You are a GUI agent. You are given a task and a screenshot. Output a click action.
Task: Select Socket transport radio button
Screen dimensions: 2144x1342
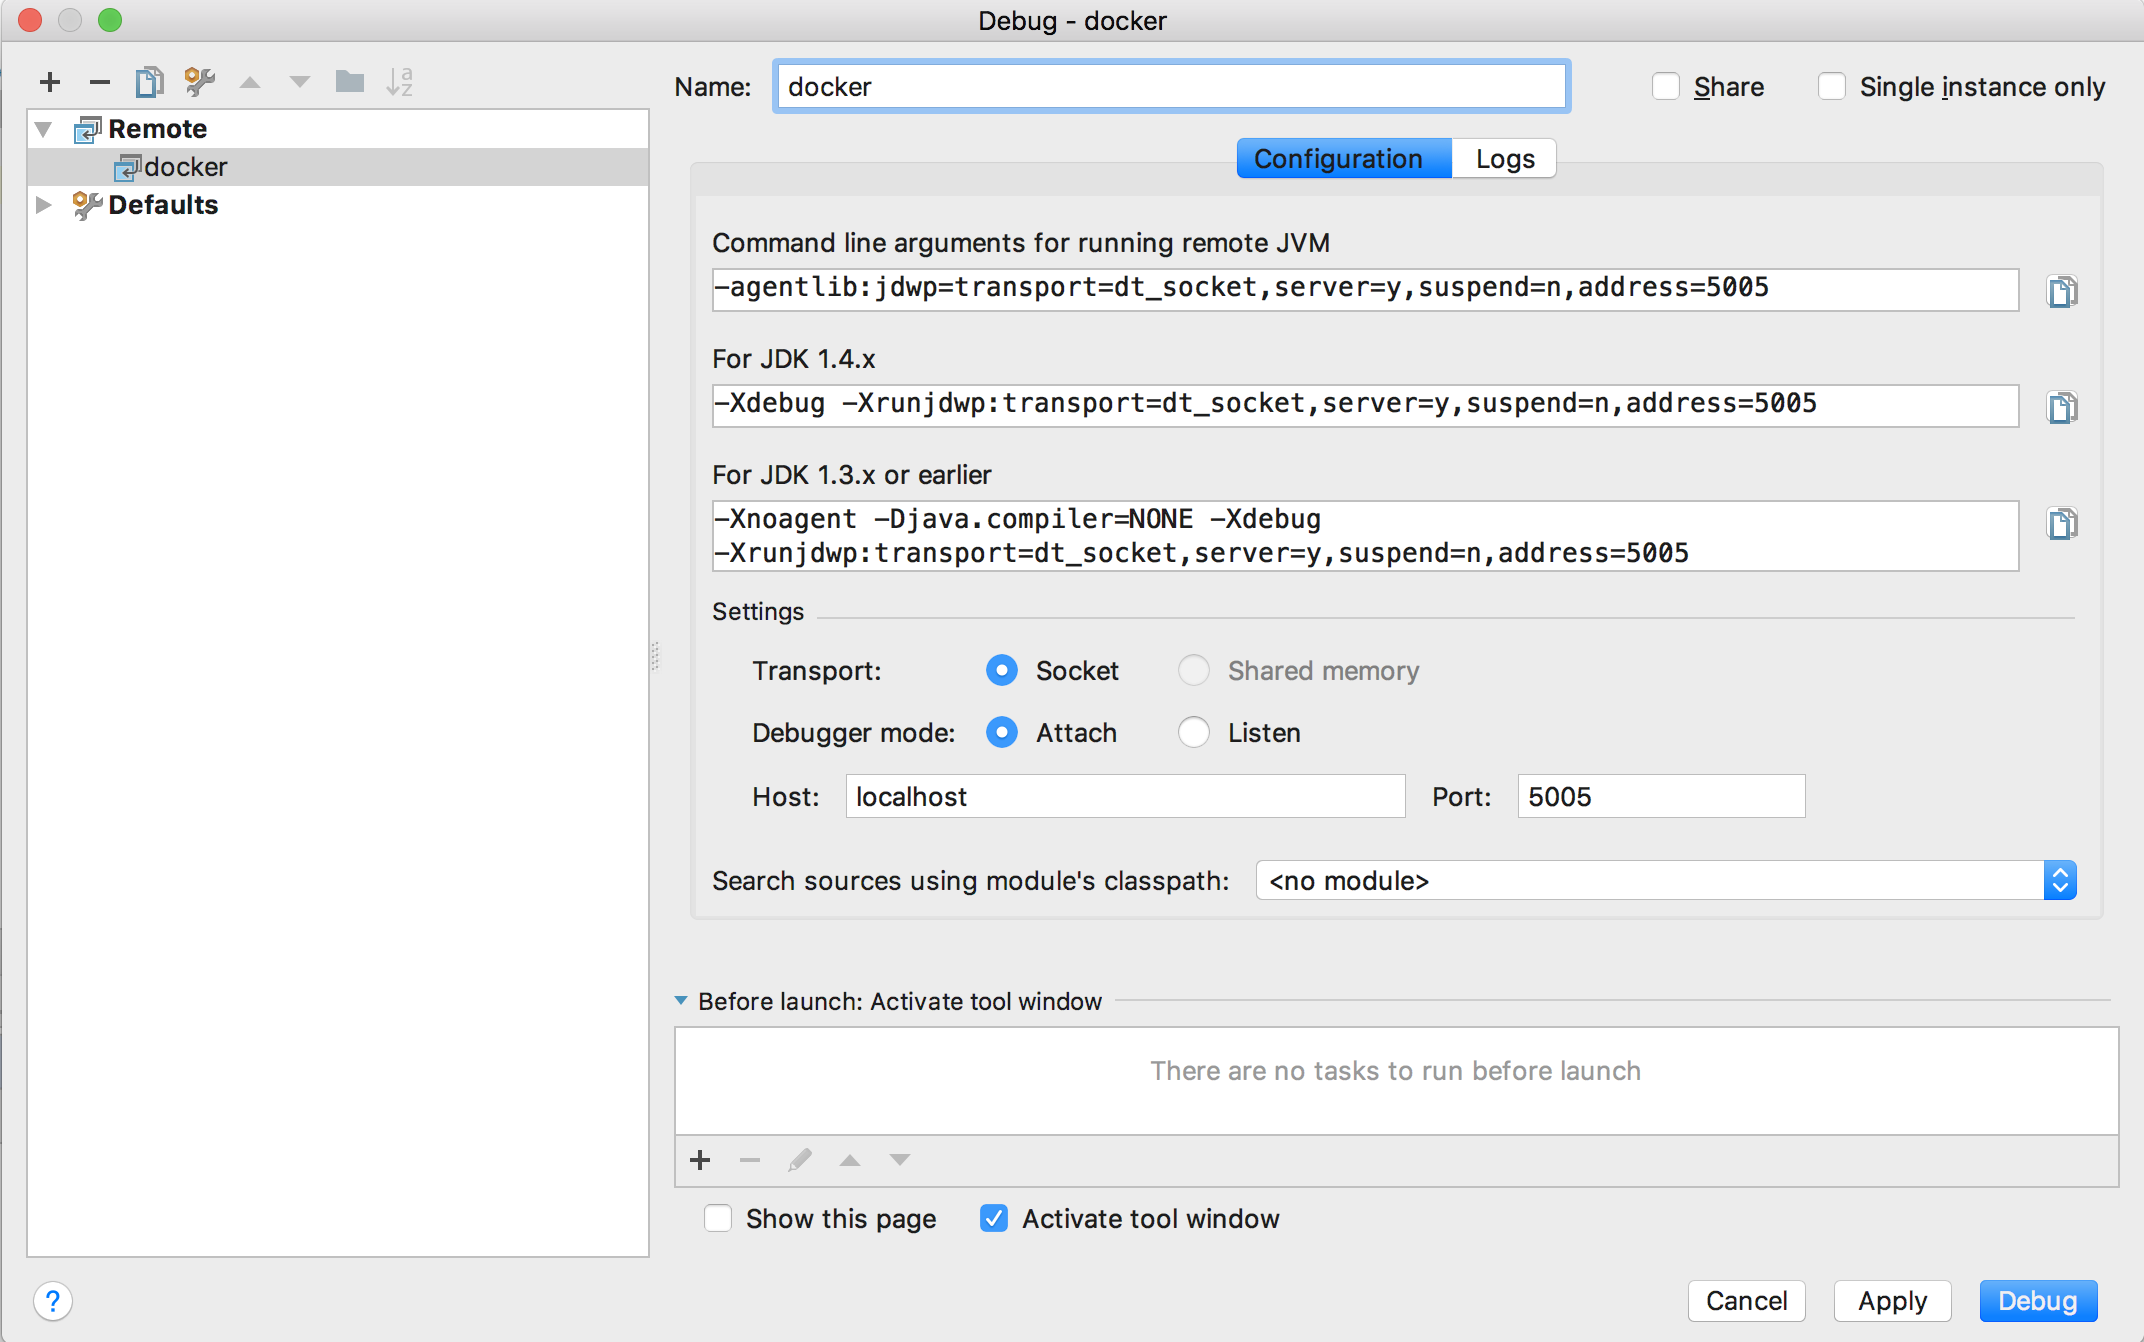pyautogui.click(x=1003, y=669)
